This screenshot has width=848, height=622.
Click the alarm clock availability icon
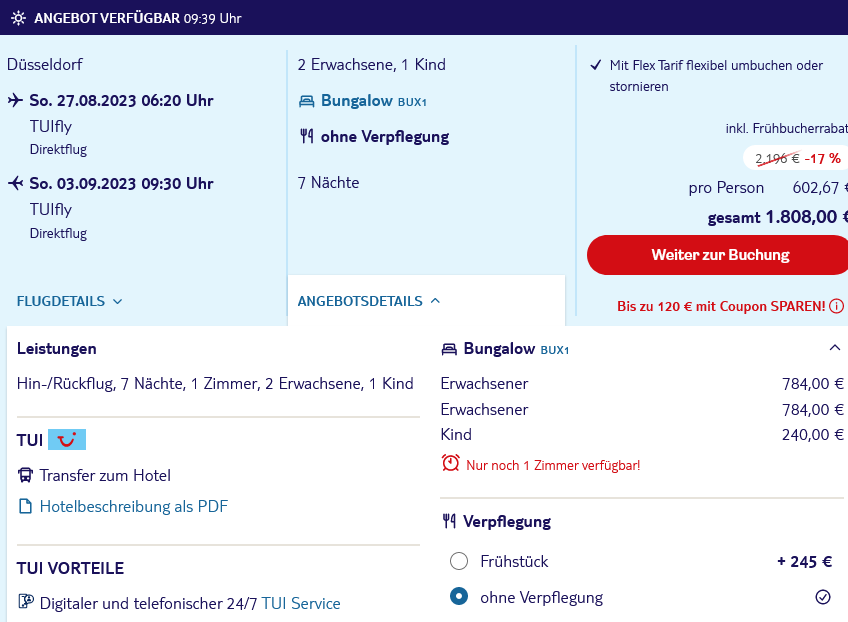coord(450,464)
